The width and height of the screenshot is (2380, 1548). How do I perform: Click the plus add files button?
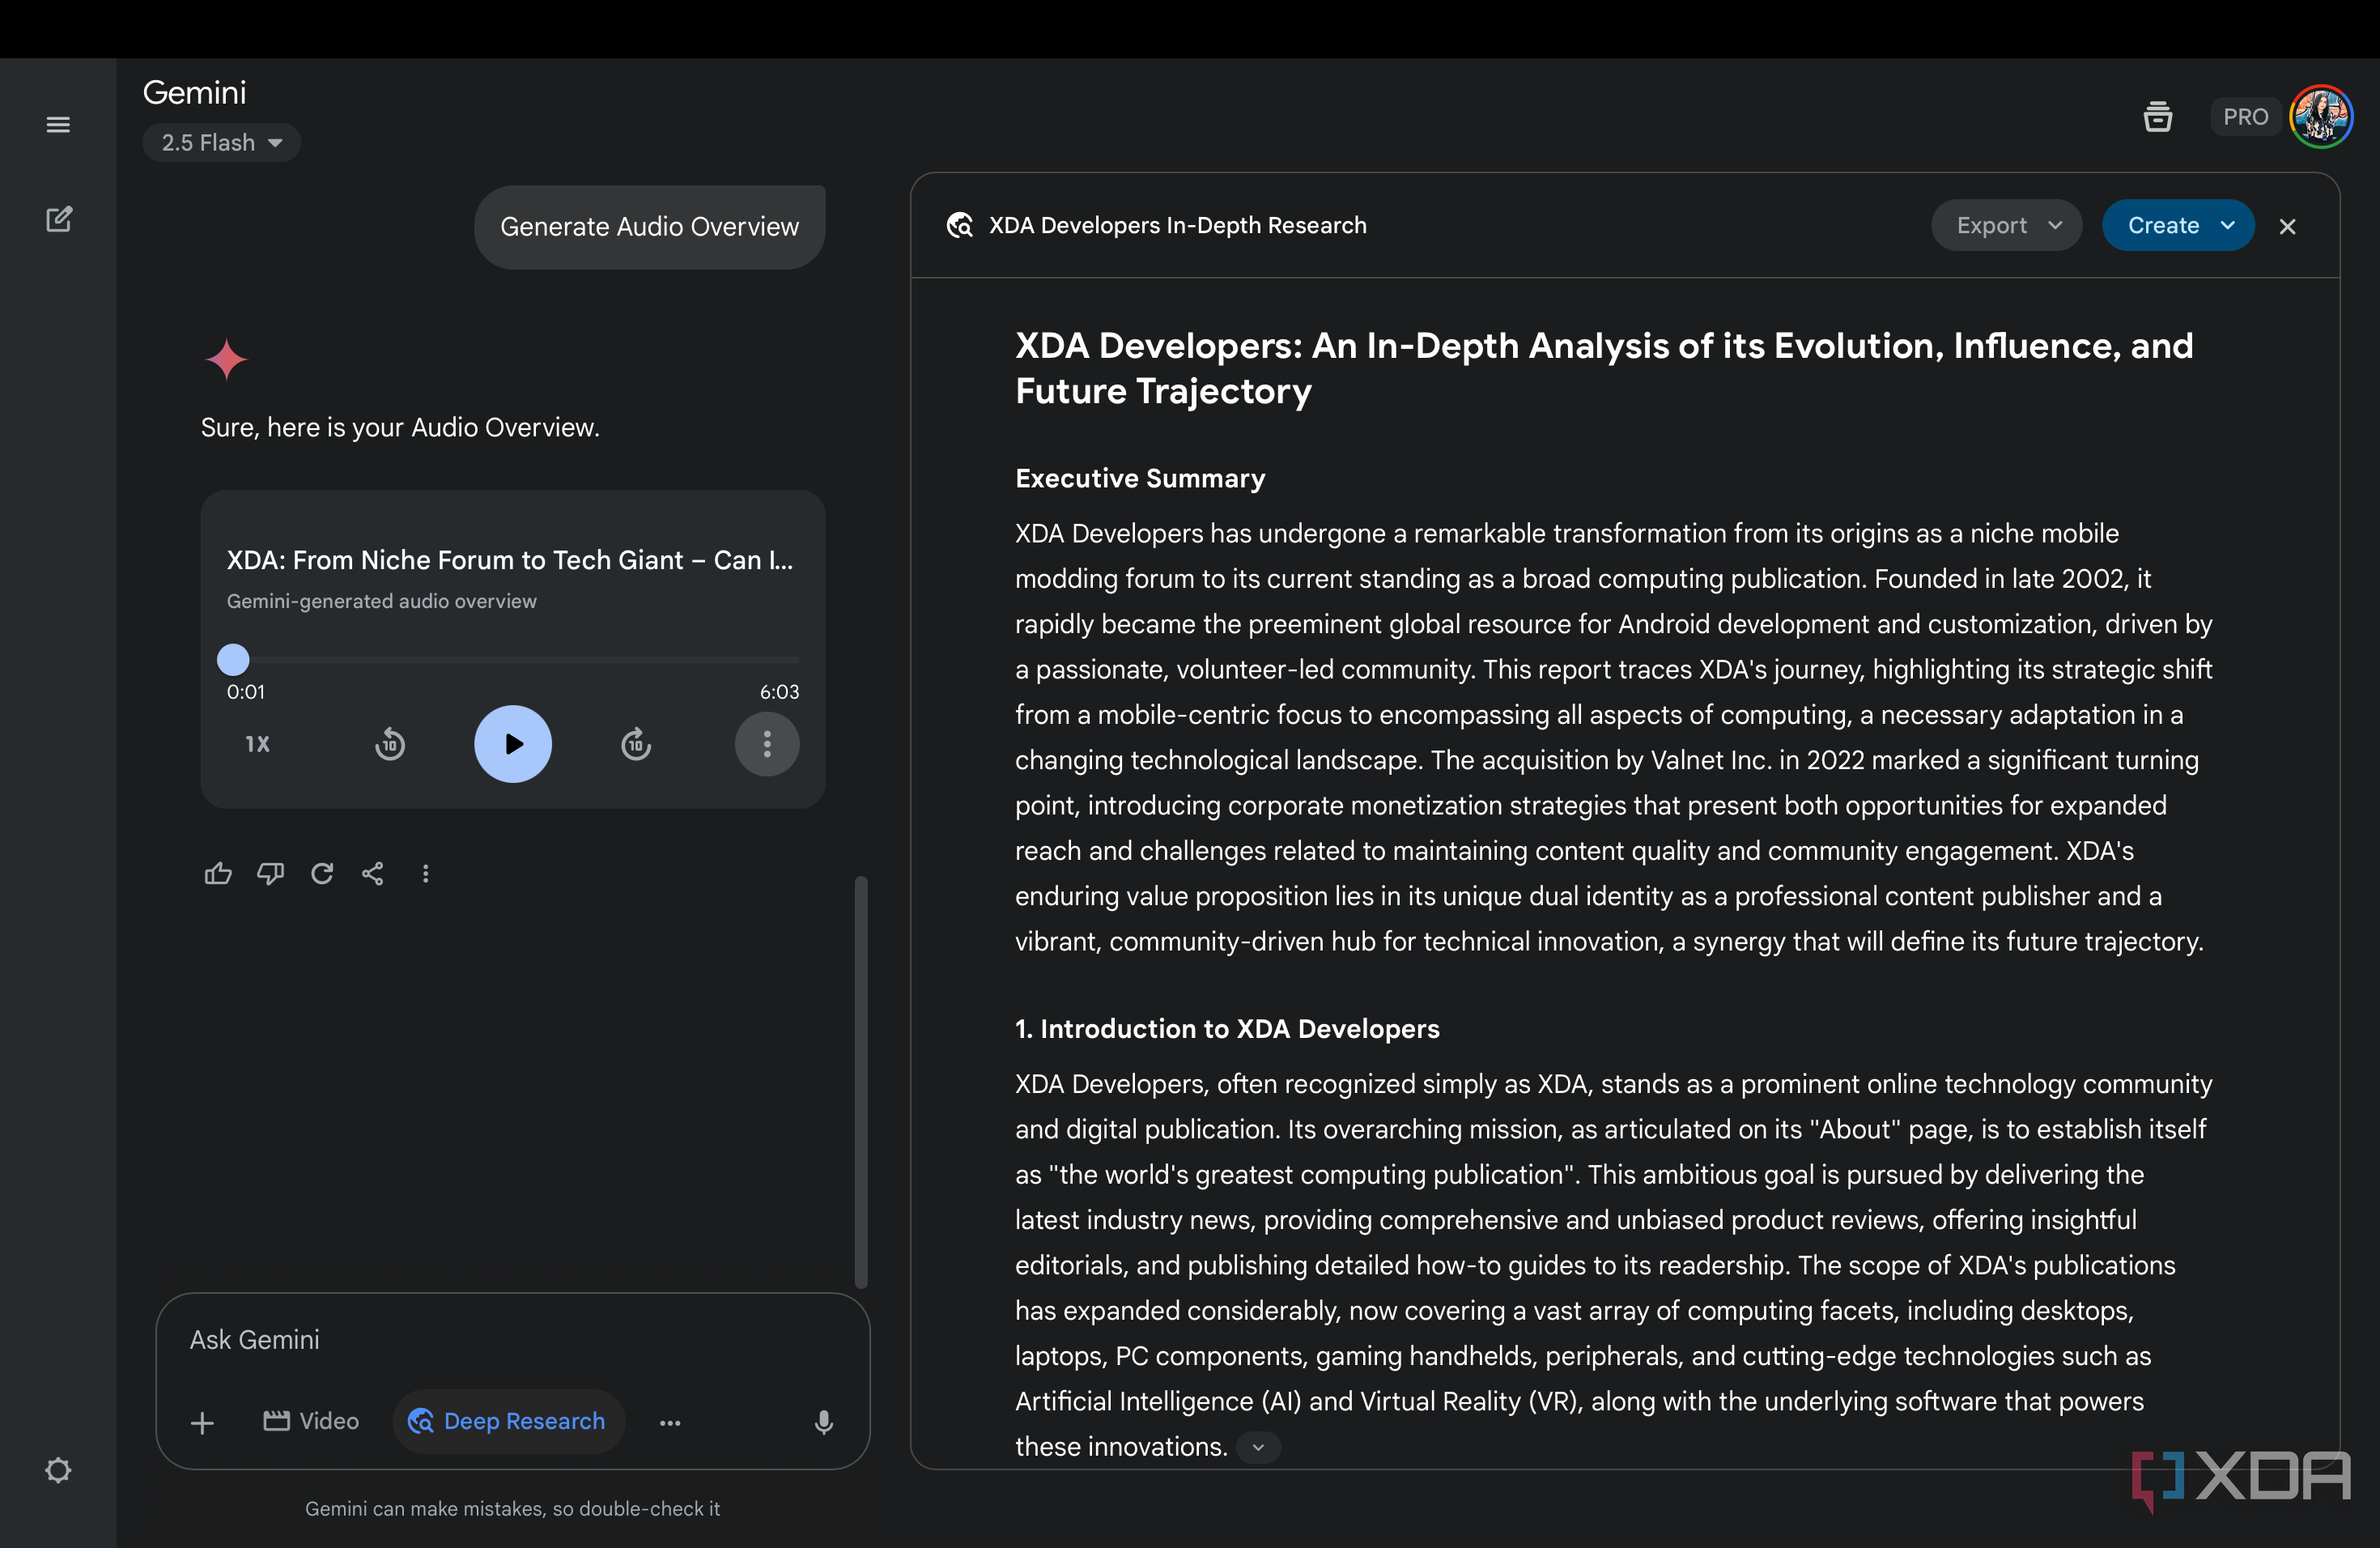203,1423
